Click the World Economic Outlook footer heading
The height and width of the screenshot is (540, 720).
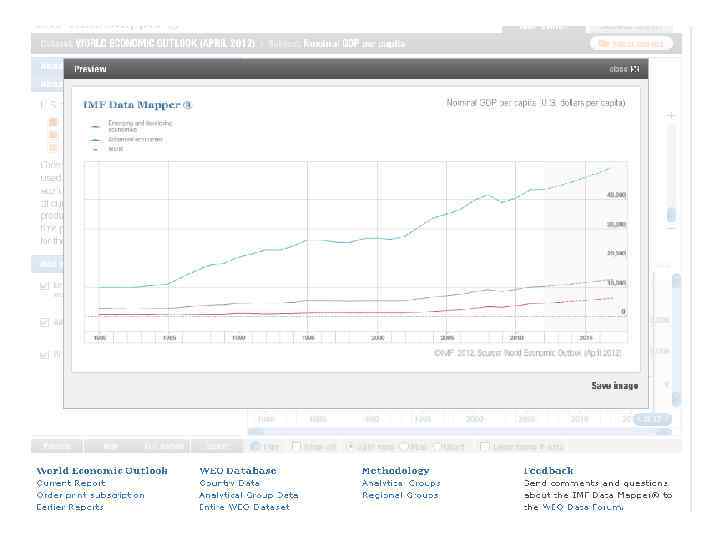click(102, 471)
